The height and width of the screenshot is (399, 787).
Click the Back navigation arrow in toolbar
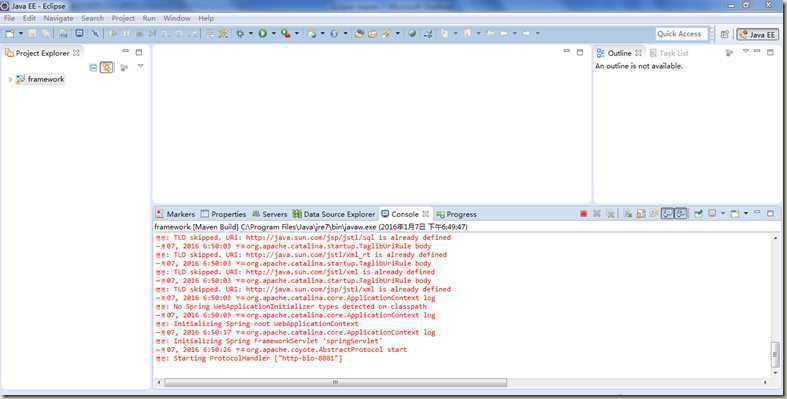[503, 34]
